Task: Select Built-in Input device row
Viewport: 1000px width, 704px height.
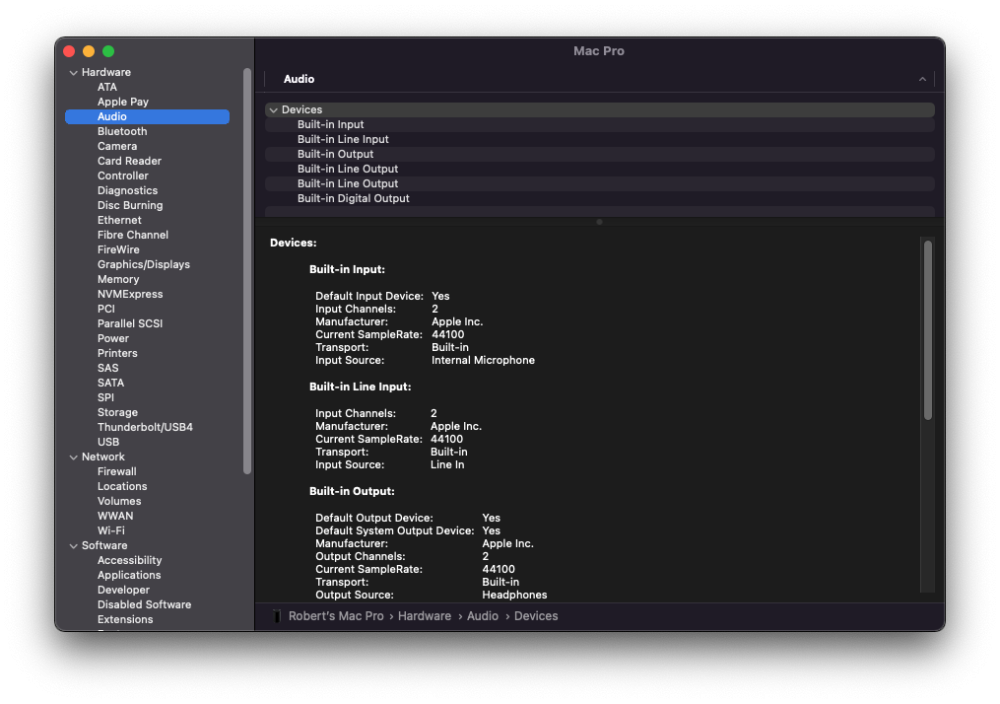Action: point(599,125)
